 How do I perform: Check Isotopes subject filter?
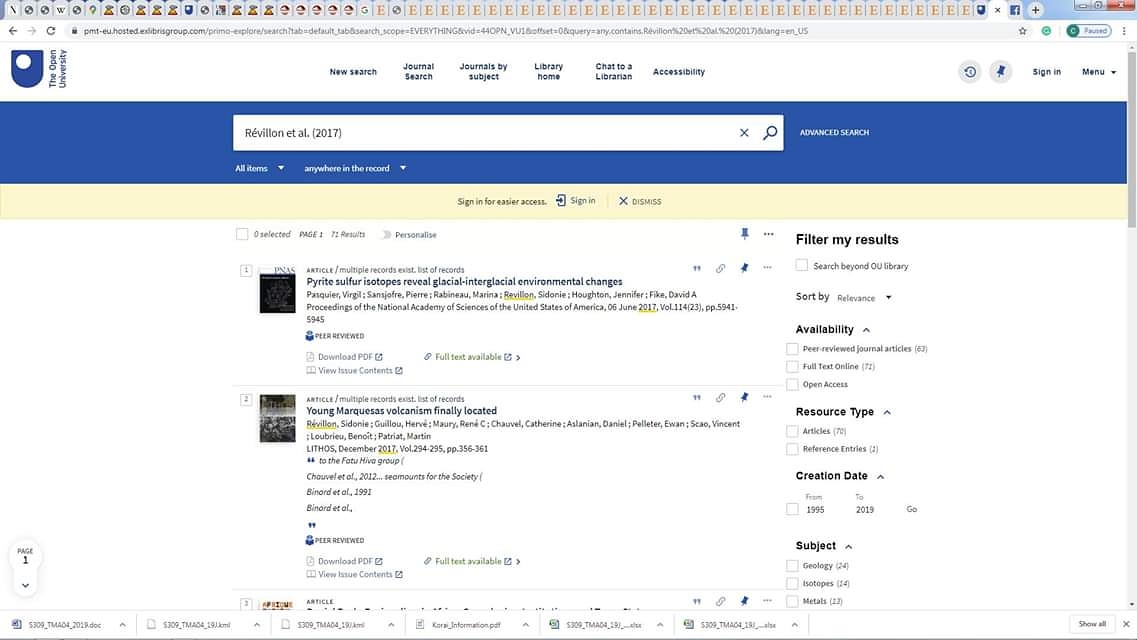pos(792,583)
